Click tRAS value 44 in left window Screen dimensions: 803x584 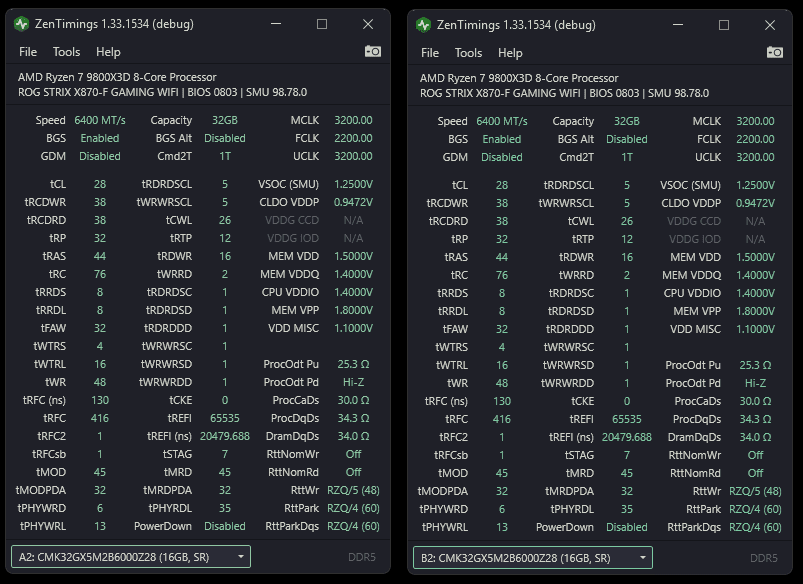pyautogui.click(x=100, y=256)
